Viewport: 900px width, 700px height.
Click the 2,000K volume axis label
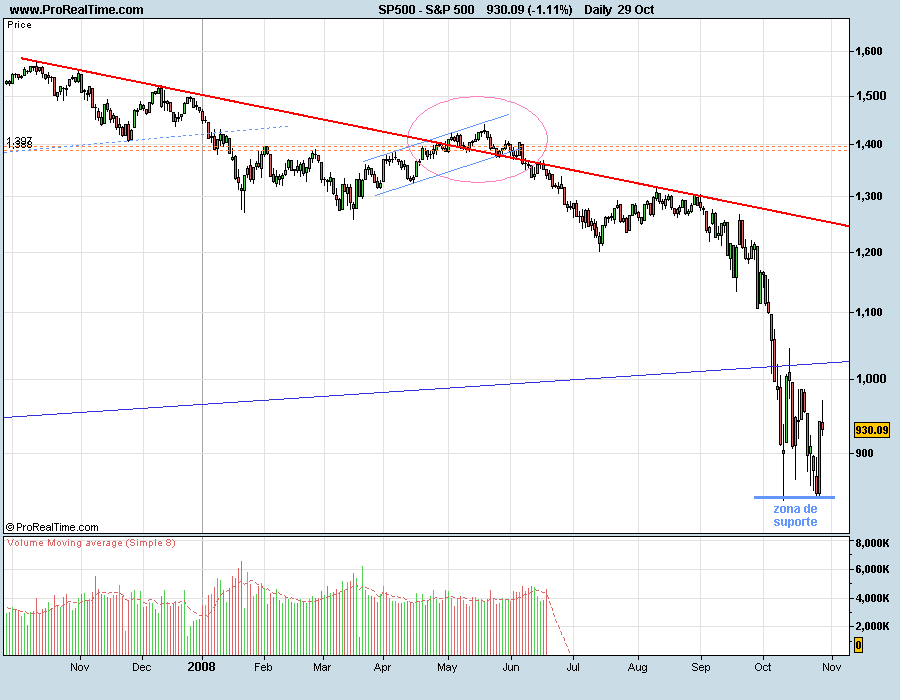tap(872, 626)
